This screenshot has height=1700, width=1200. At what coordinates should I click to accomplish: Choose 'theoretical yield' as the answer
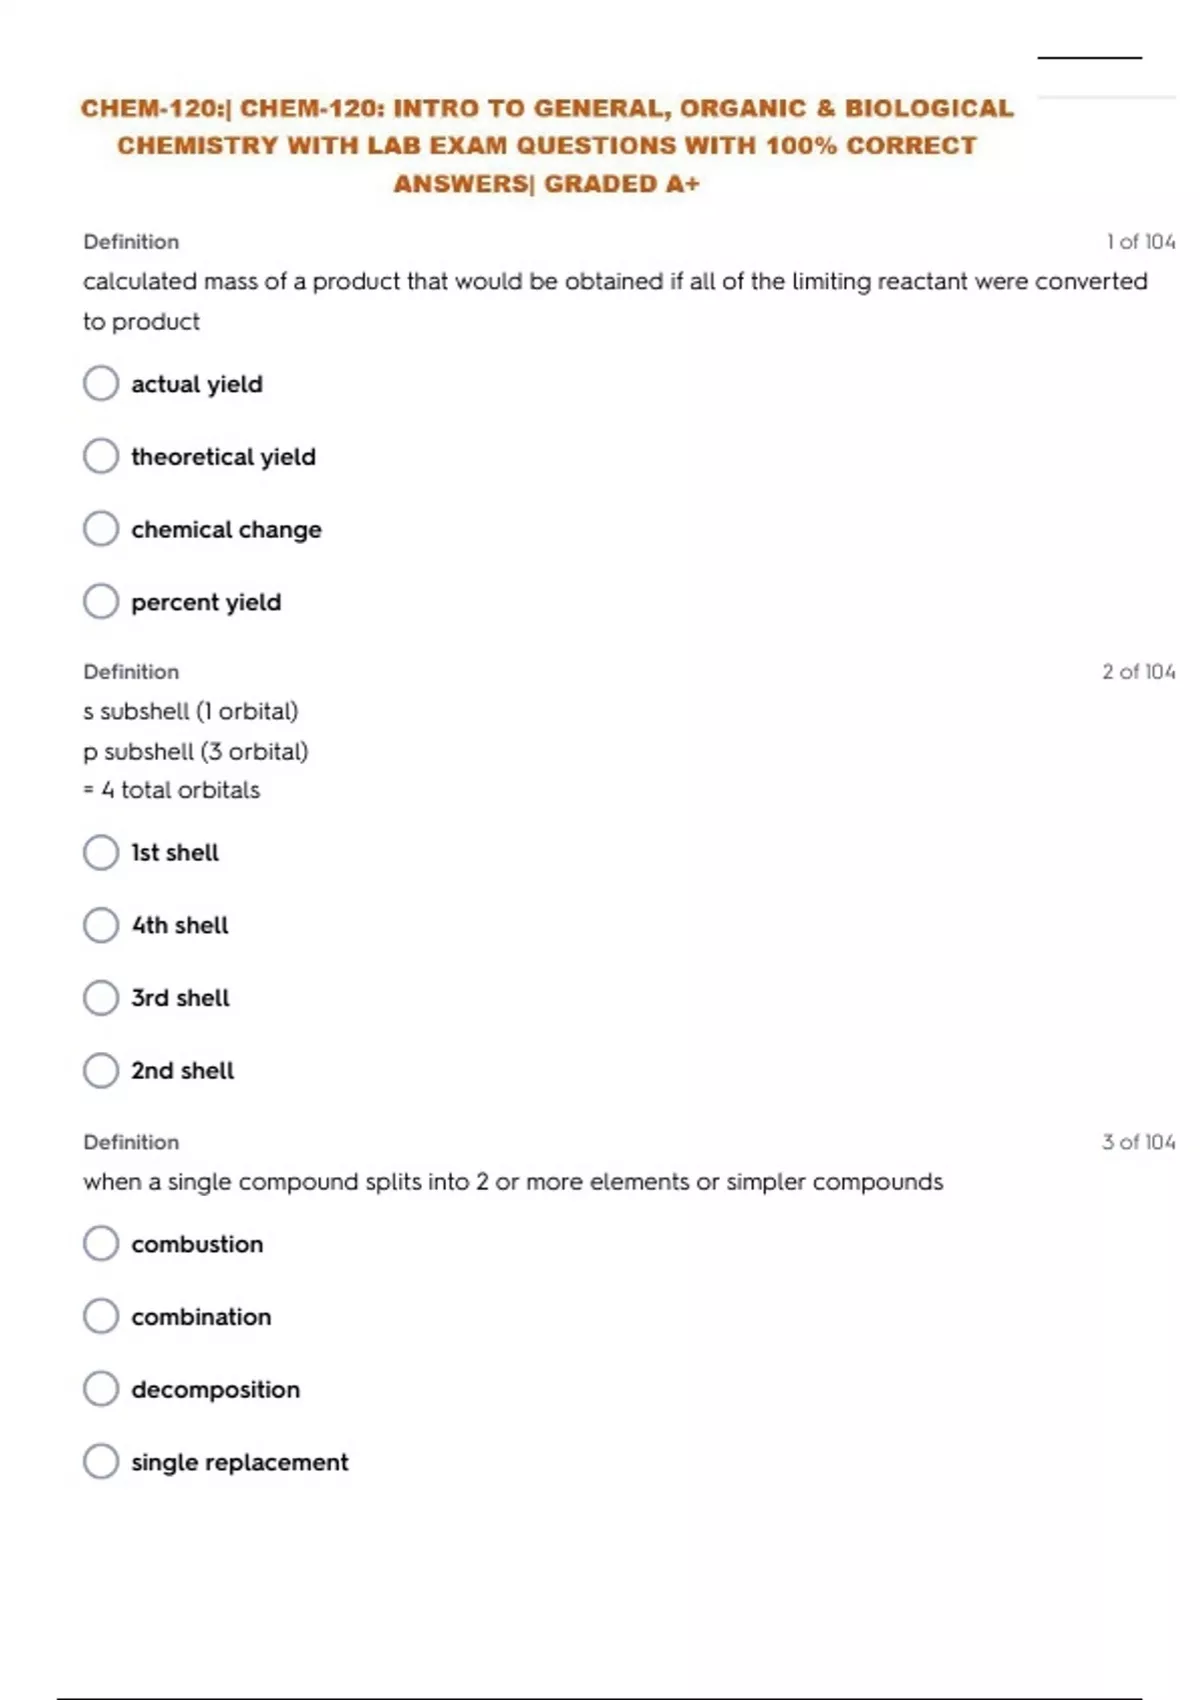pos(101,456)
